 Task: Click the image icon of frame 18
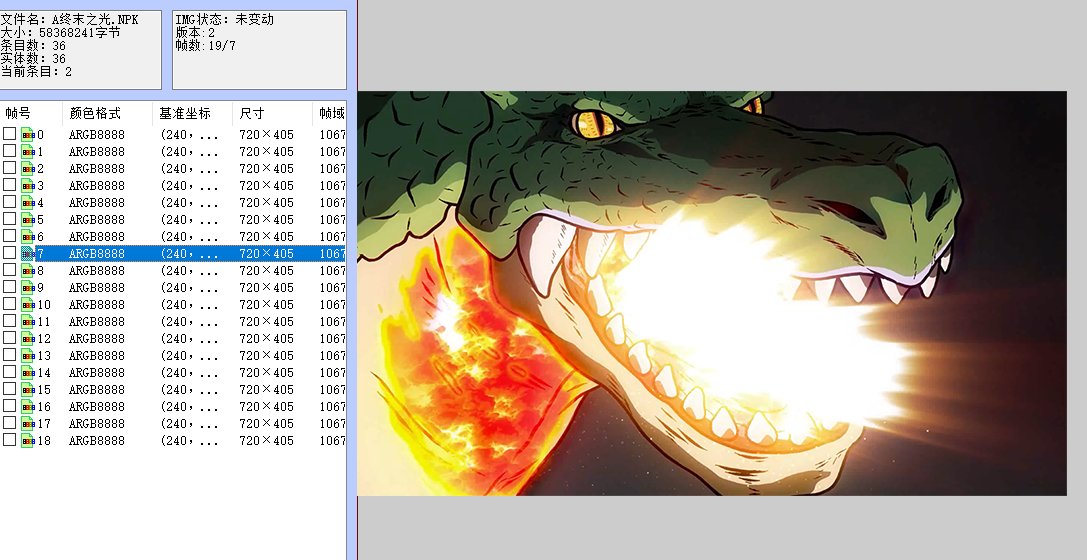click(28, 440)
